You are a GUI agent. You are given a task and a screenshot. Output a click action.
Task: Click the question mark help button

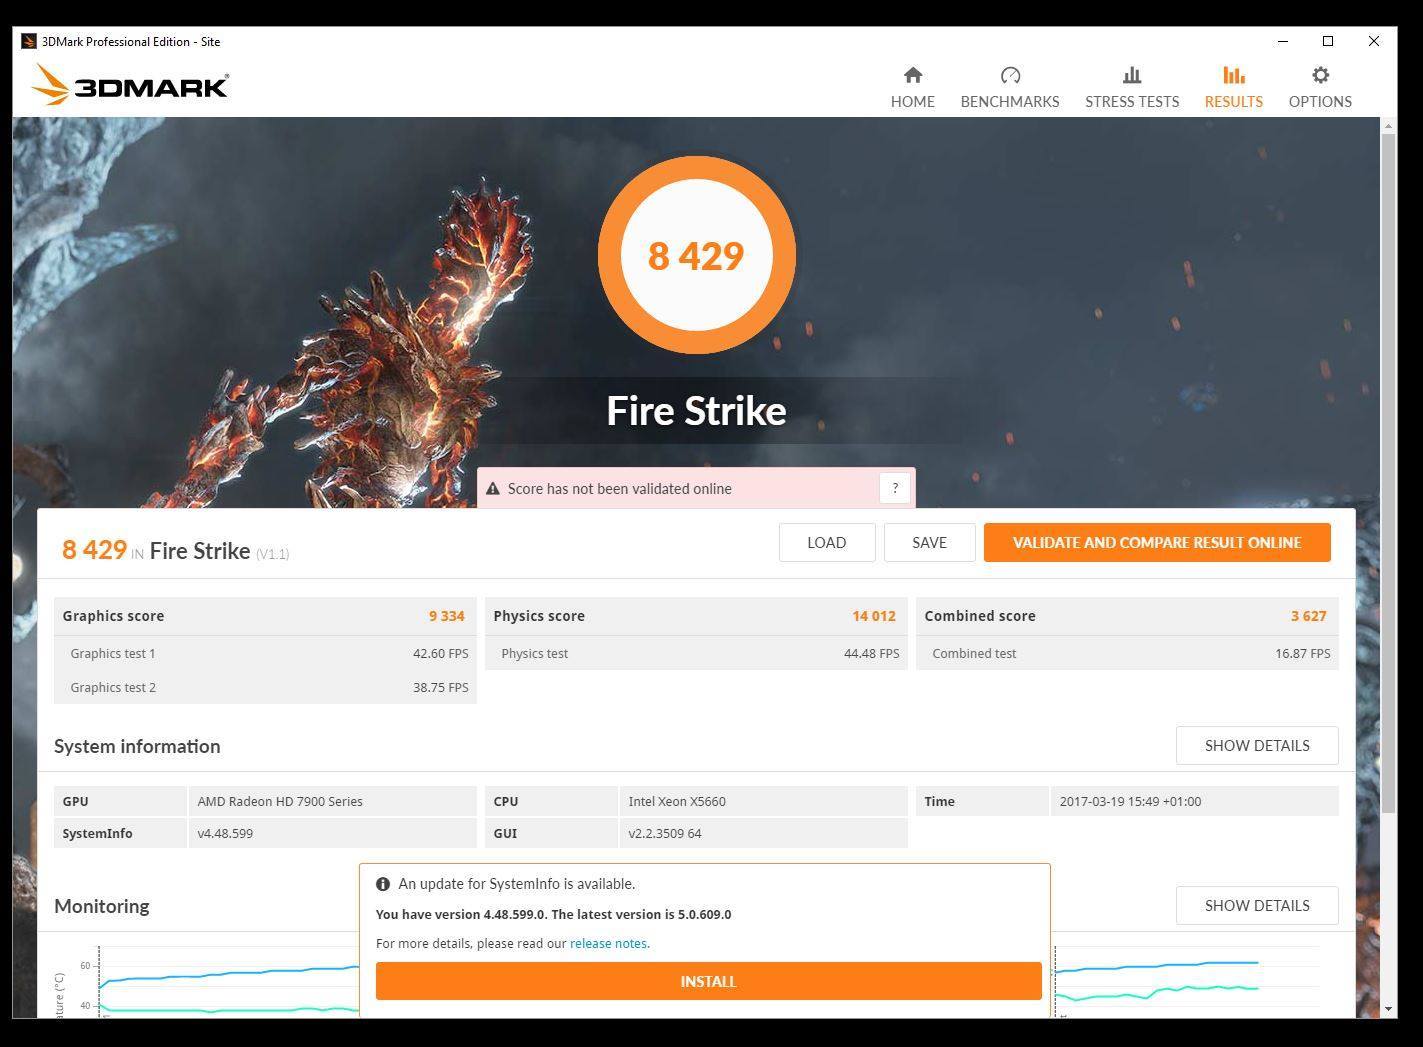[895, 488]
